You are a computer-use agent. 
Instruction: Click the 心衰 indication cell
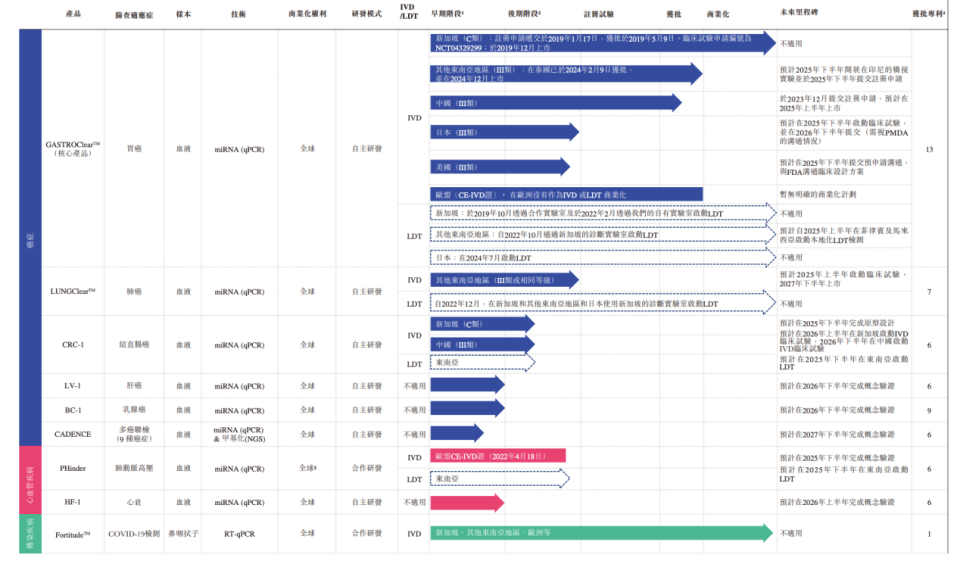(134, 502)
